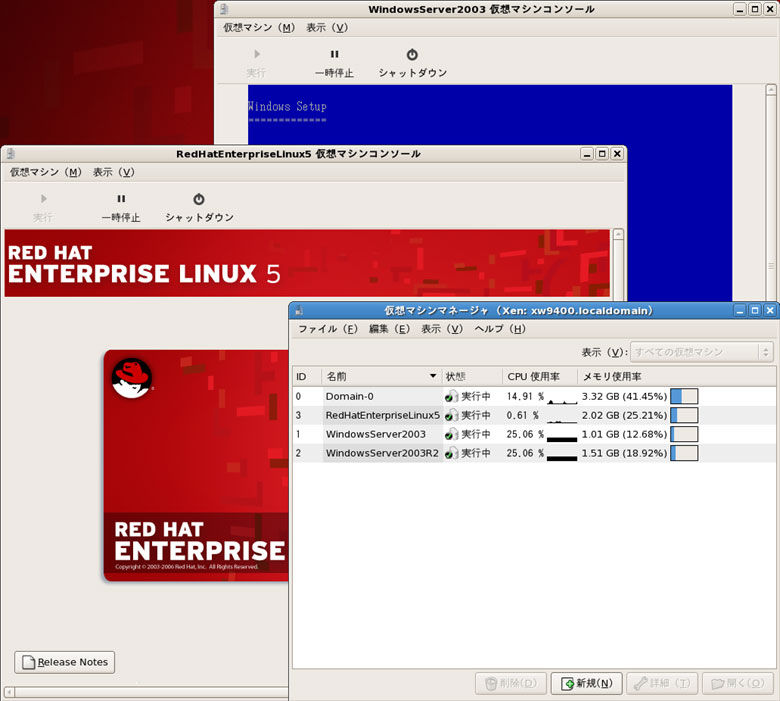Open ヘルプ menu in Virtual Machine Manager
780x701 pixels.
tap(499, 329)
